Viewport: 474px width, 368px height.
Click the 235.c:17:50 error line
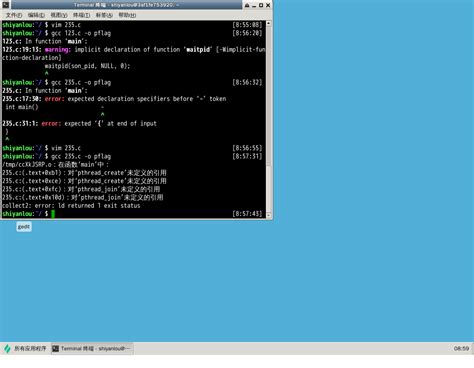[114, 99]
